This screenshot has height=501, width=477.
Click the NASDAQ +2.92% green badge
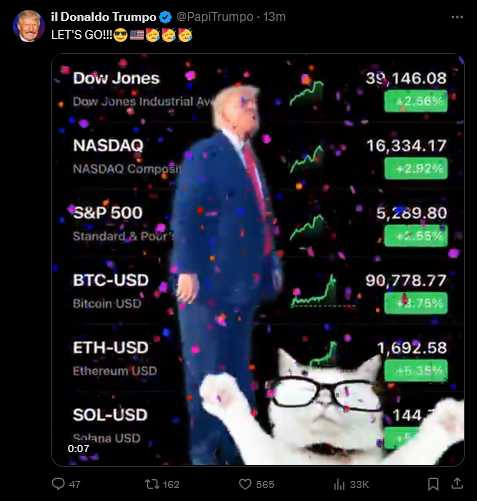pos(416,169)
